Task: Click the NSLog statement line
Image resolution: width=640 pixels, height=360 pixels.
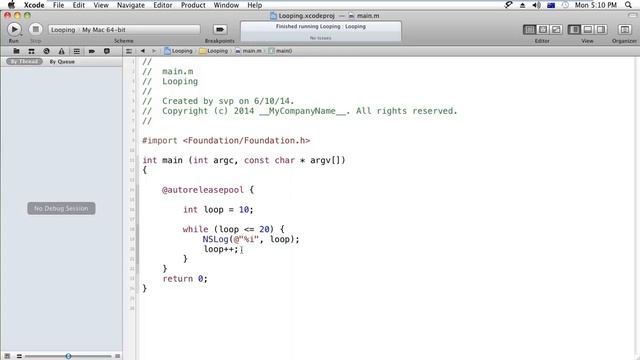Action: pos(251,239)
